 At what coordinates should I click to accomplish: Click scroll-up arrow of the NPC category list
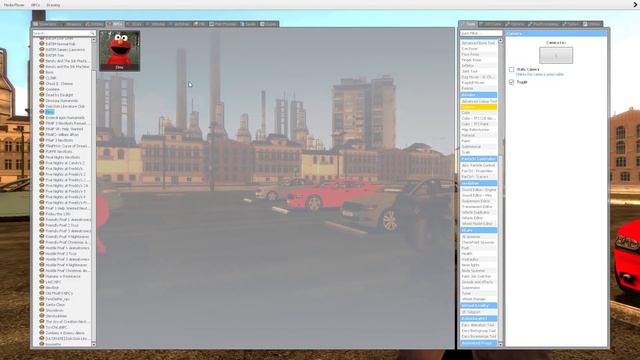click(x=93, y=40)
